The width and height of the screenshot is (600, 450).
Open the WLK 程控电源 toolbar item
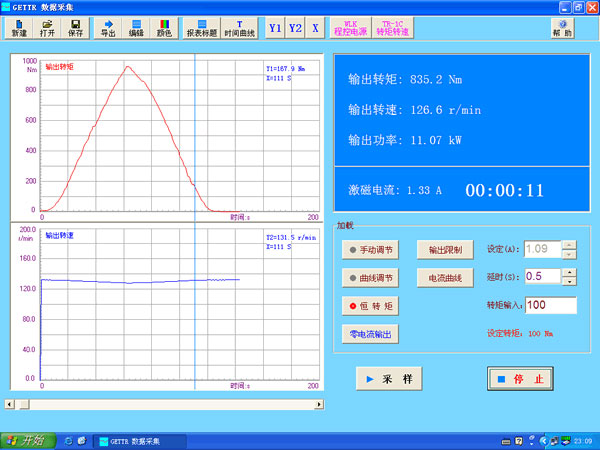pyautogui.click(x=350, y=27)
